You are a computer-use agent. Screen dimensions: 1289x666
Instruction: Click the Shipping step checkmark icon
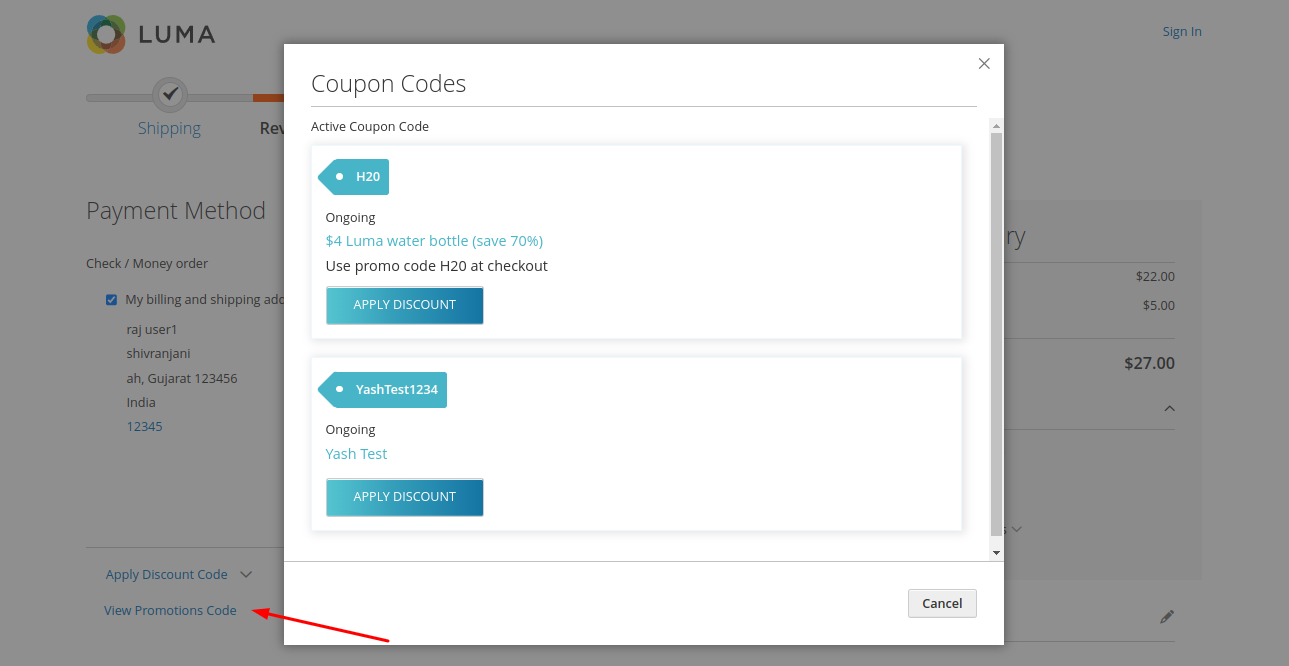coord(170,94)
